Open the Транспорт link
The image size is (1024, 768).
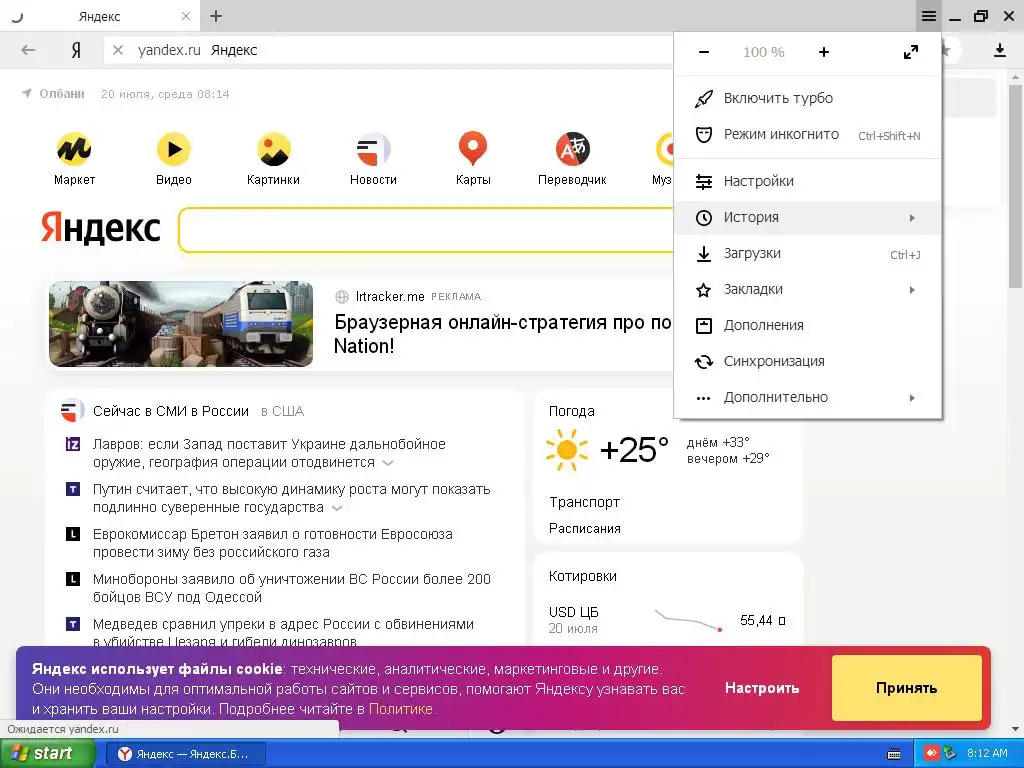[584, 502]
